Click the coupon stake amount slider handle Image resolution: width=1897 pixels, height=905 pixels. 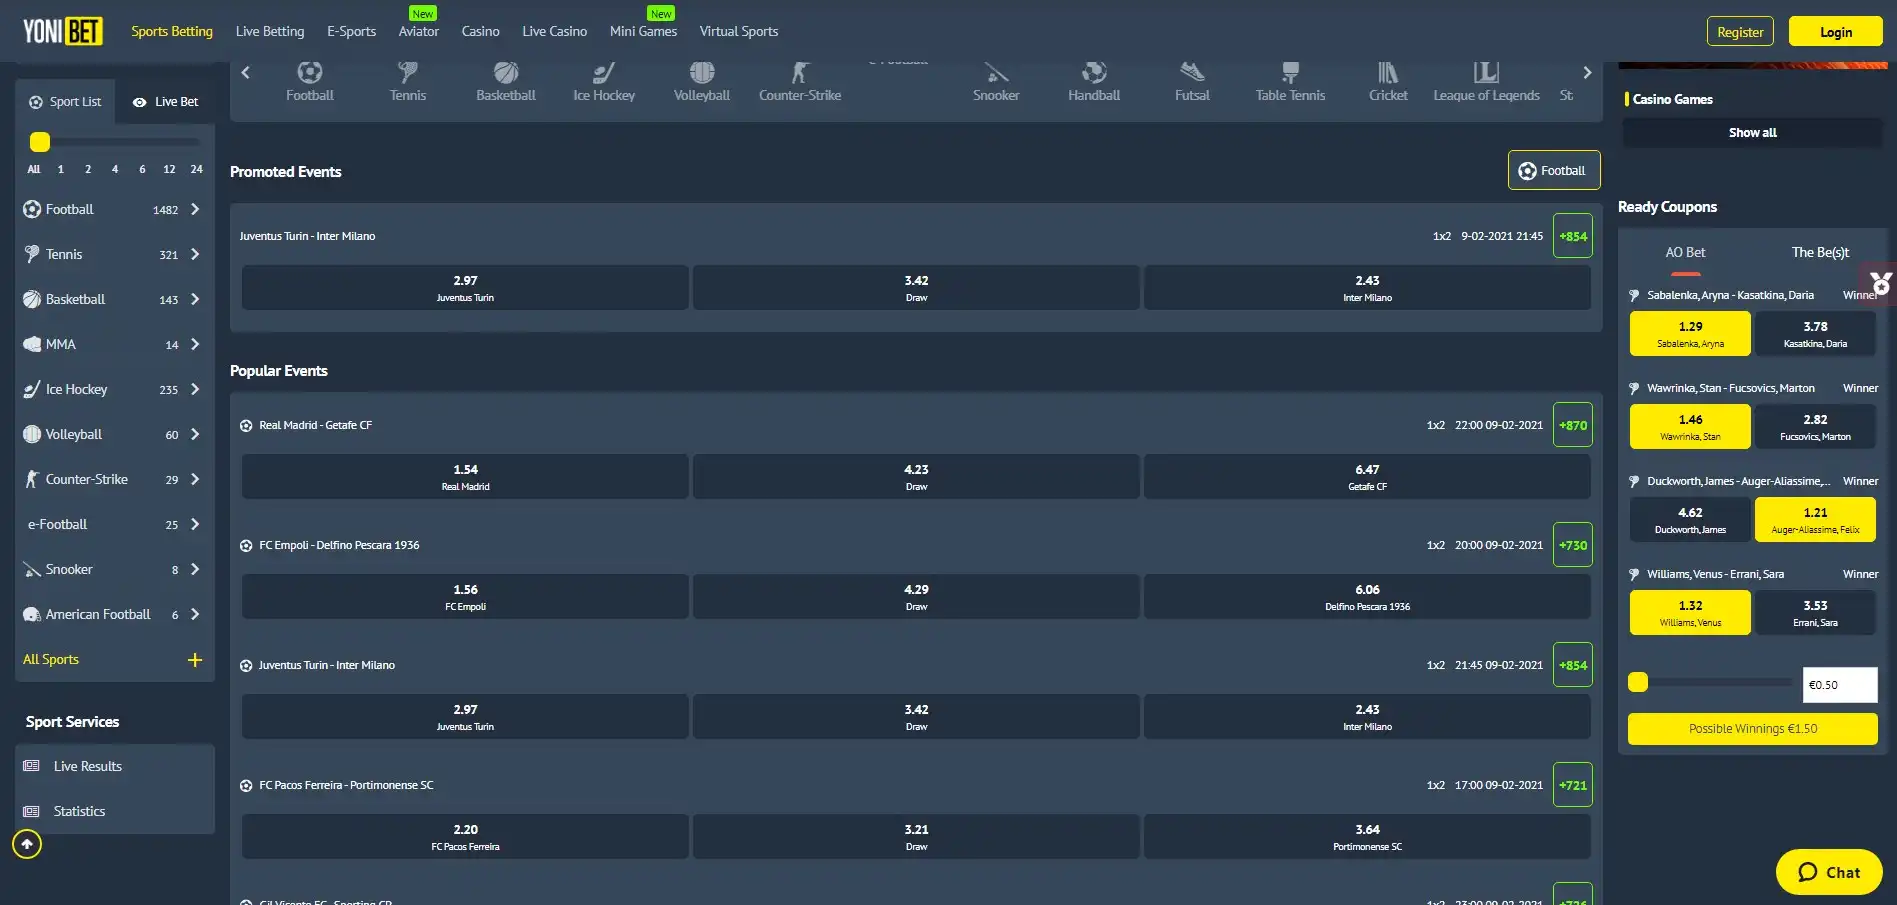point(1637,682)
